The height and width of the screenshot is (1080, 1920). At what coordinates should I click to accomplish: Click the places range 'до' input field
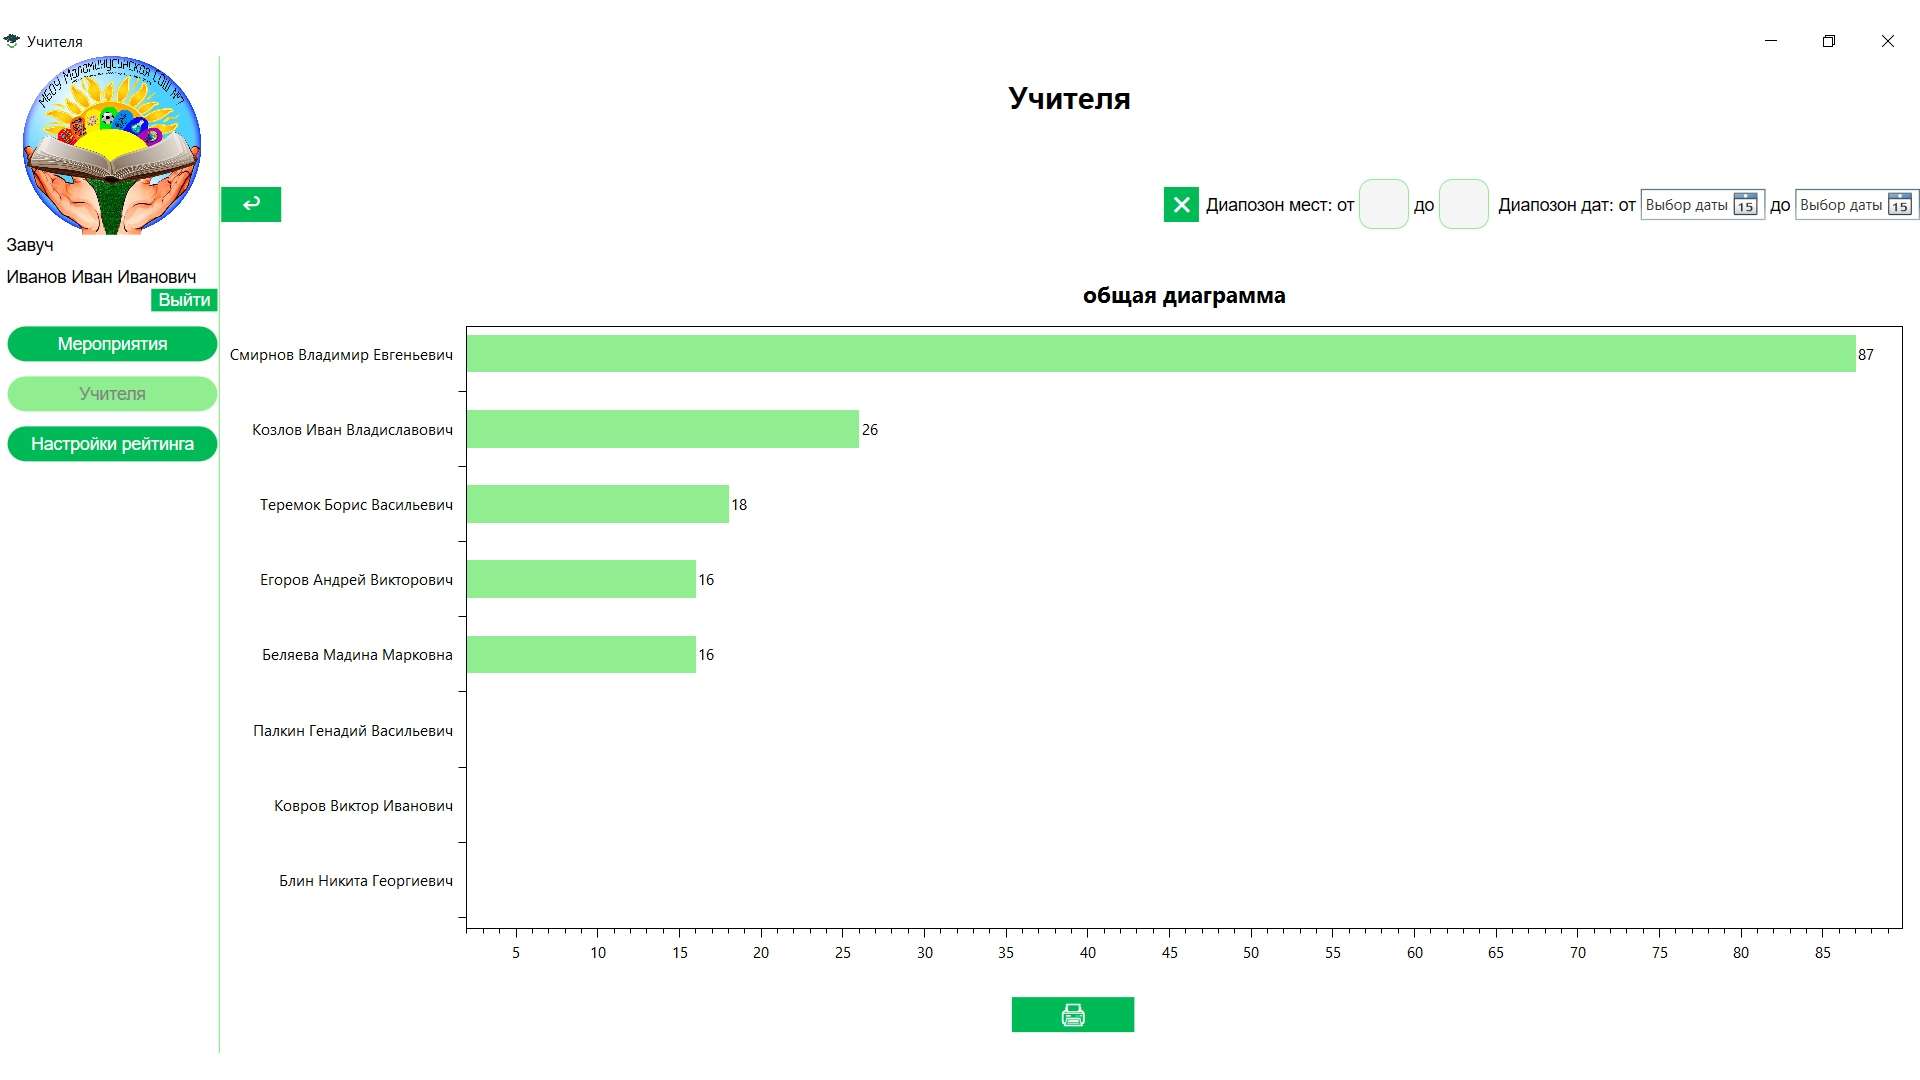point(1463,204)
